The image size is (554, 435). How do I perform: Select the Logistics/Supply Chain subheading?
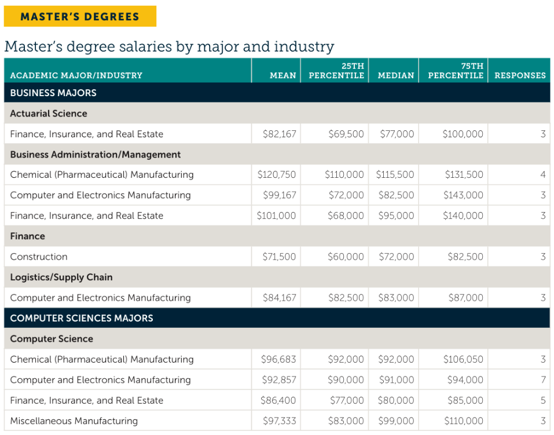61,277
